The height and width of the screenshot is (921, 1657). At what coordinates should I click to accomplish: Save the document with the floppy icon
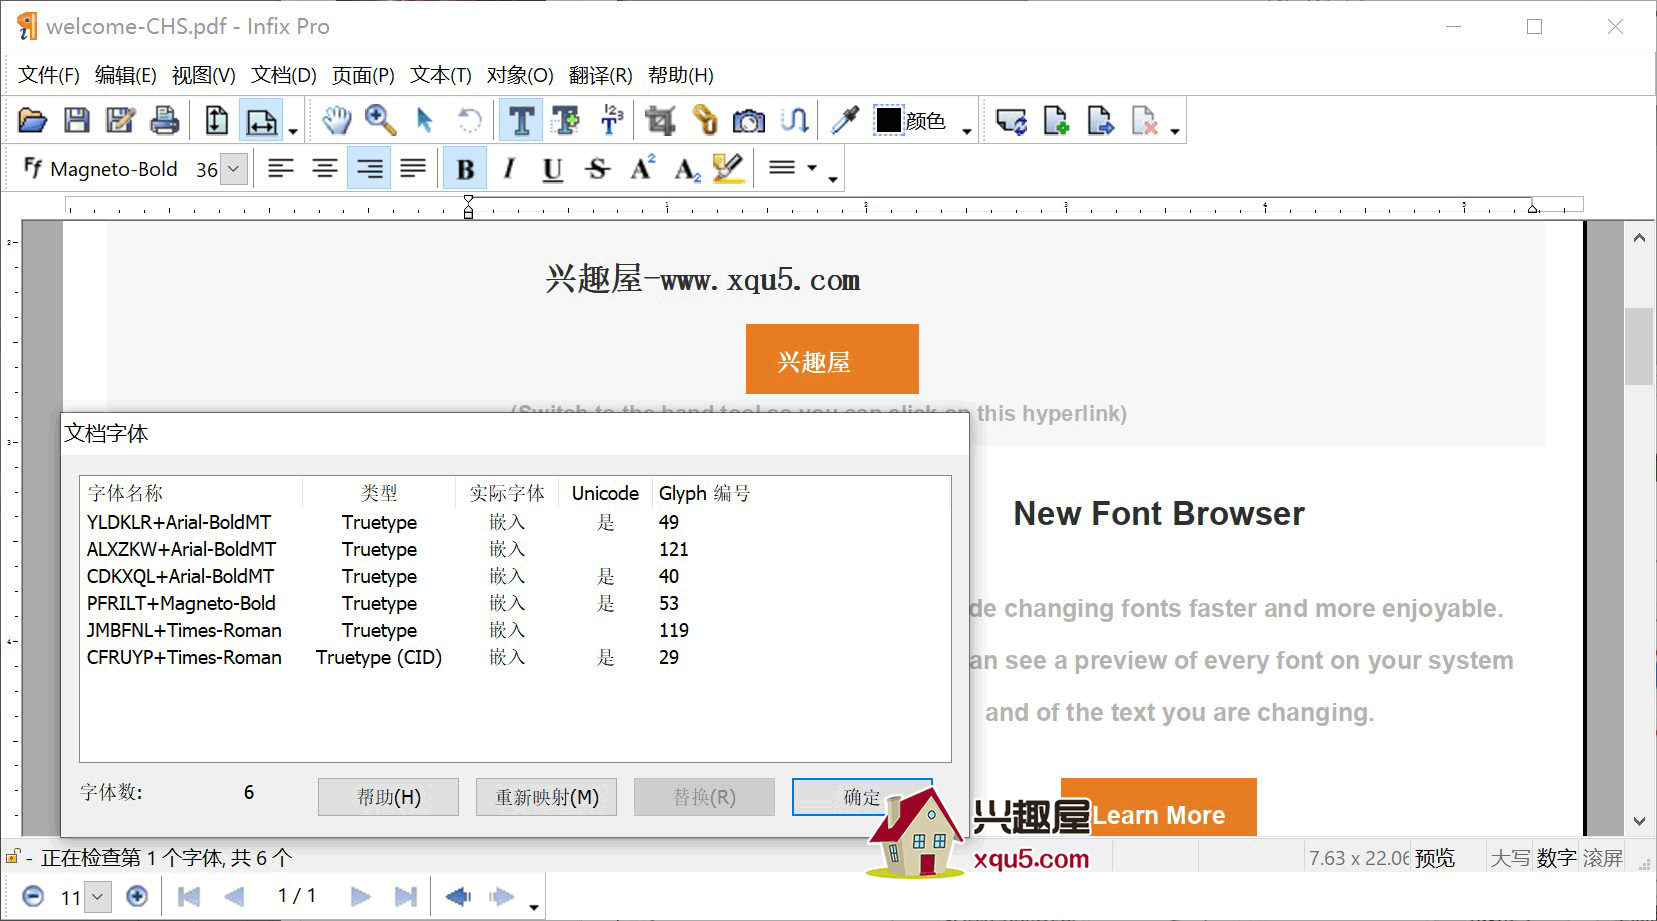(x=76, y=121)
